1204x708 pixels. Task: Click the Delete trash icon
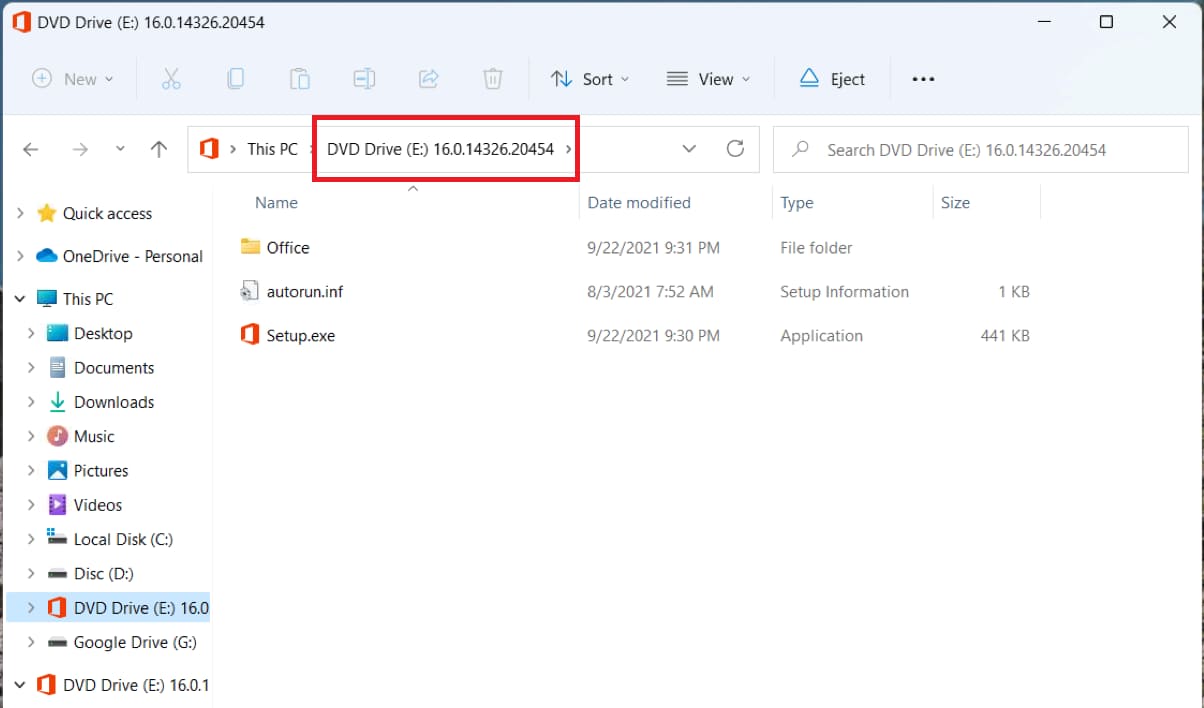[x=492, y=79]
